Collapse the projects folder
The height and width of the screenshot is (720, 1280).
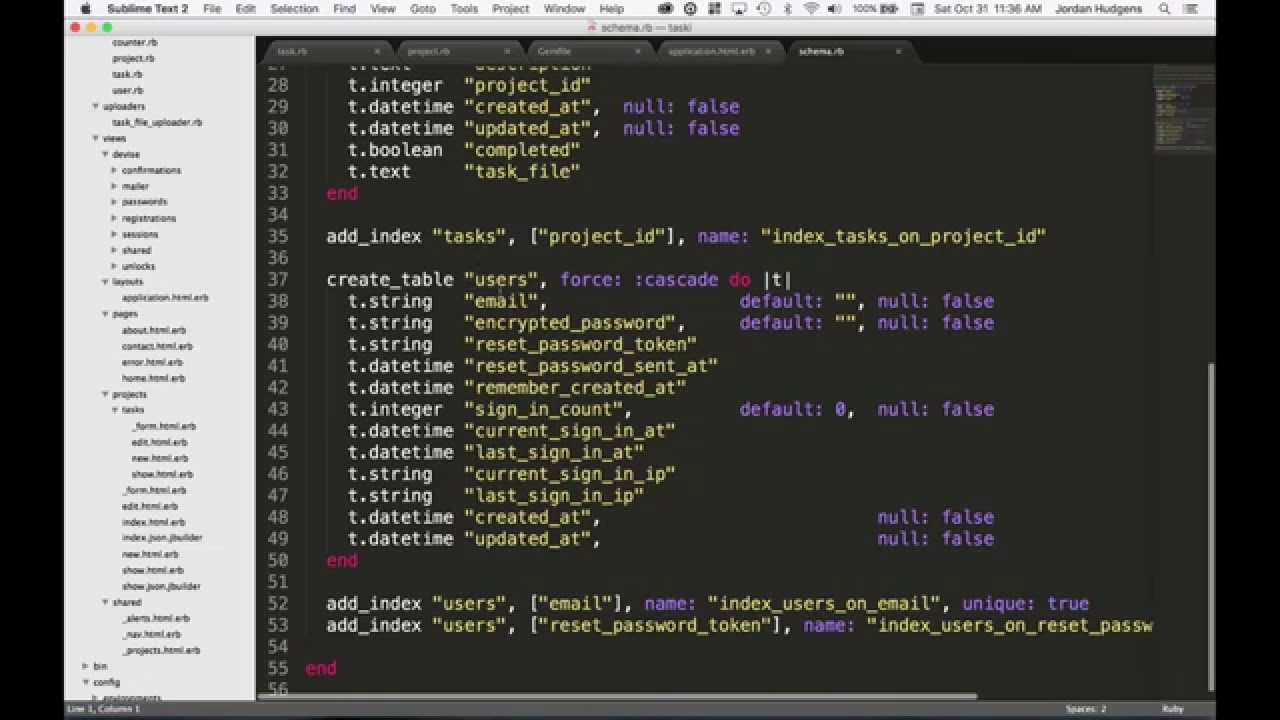105,394
